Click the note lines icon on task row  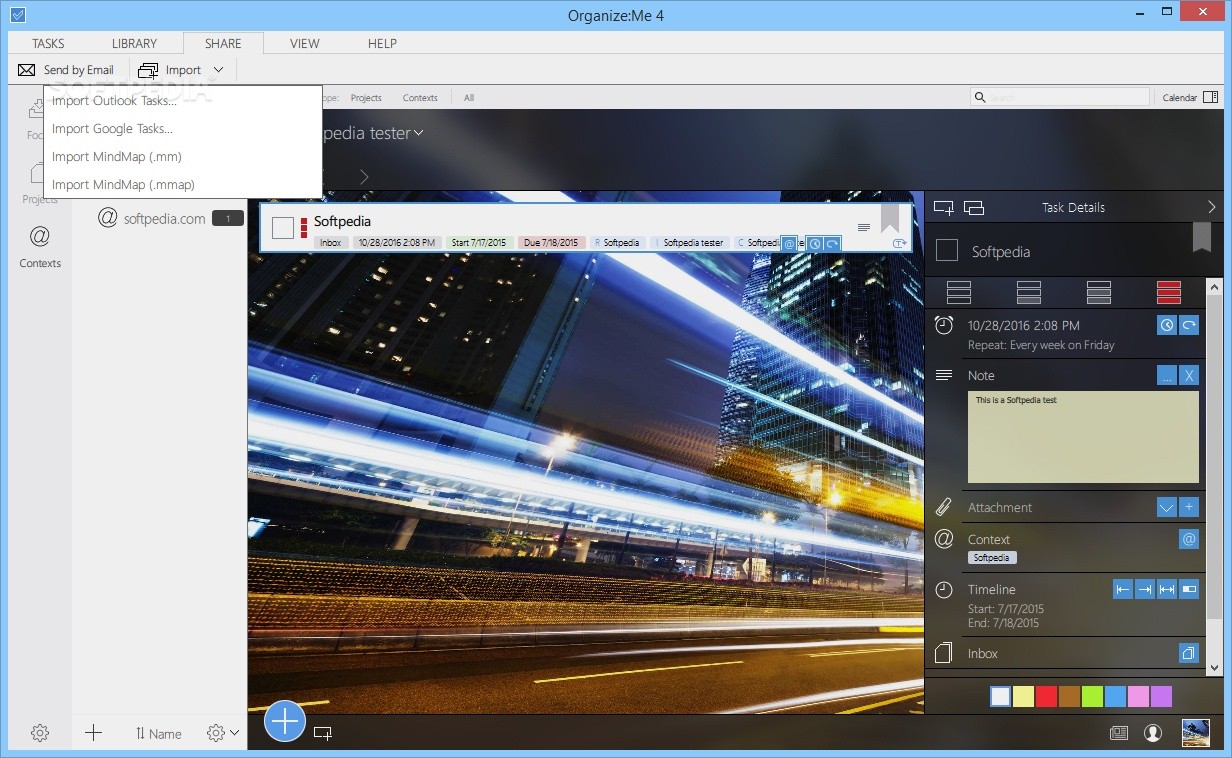[864, 228]
